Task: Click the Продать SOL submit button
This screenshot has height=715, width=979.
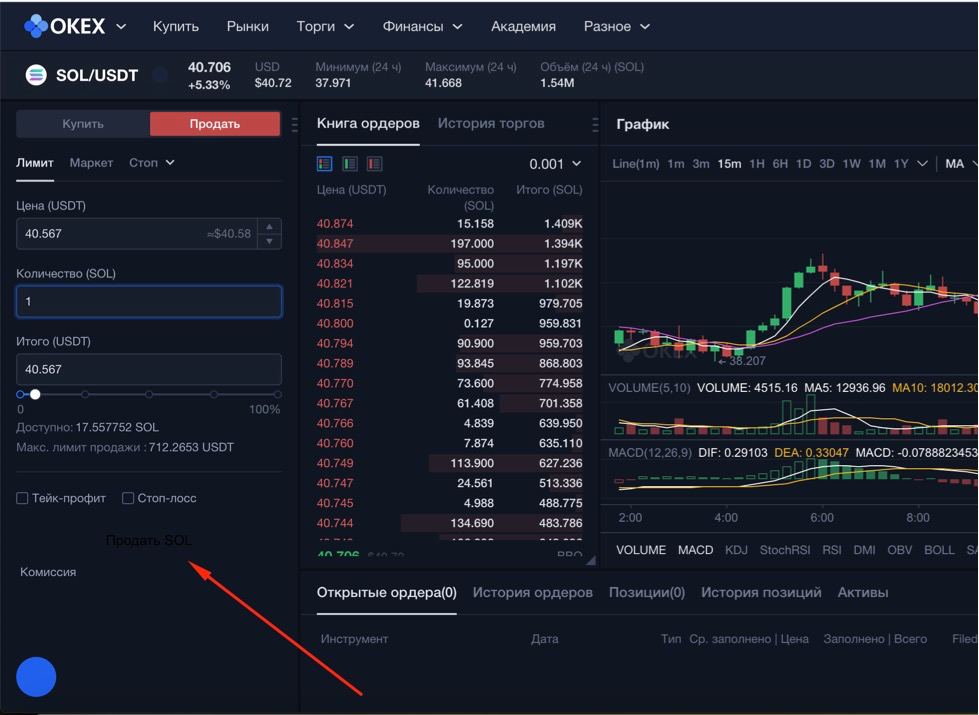Action: 149,540
